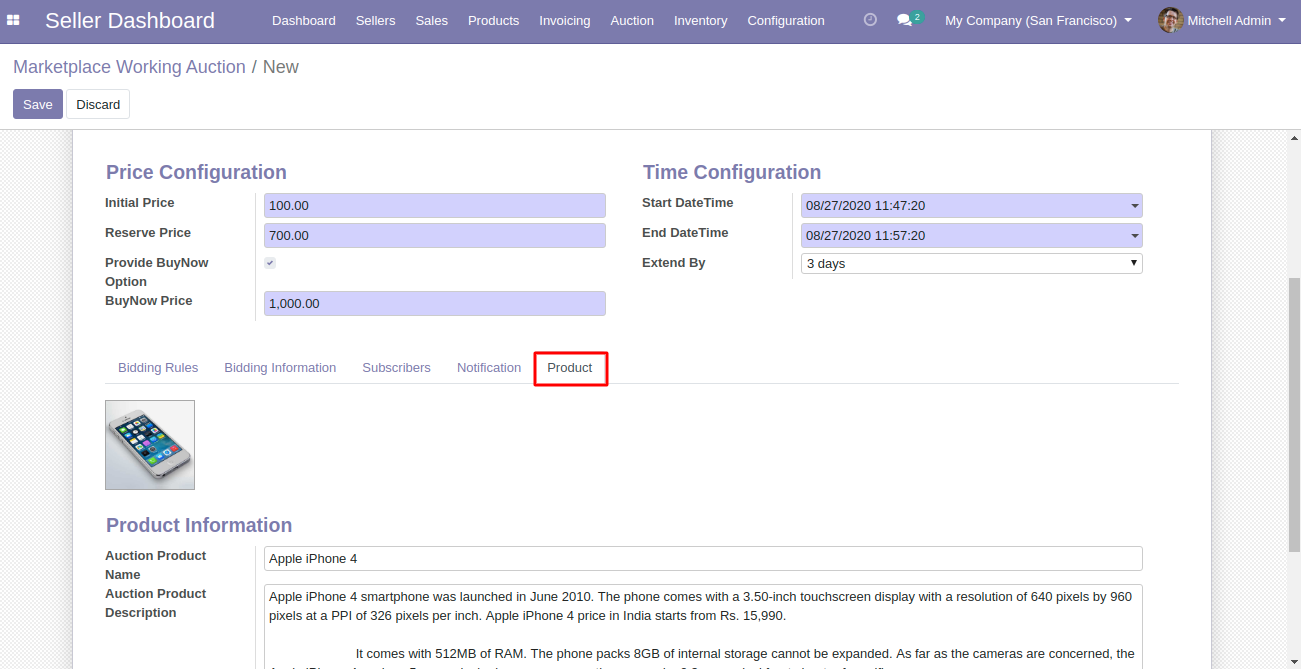1301x669 pixels.
Task: Open Extend By 3 days dropdown
Action: coord(972,263)
